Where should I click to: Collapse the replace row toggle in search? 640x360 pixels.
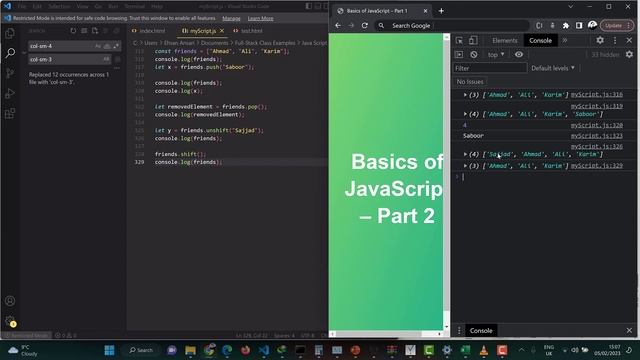(24, 53)
